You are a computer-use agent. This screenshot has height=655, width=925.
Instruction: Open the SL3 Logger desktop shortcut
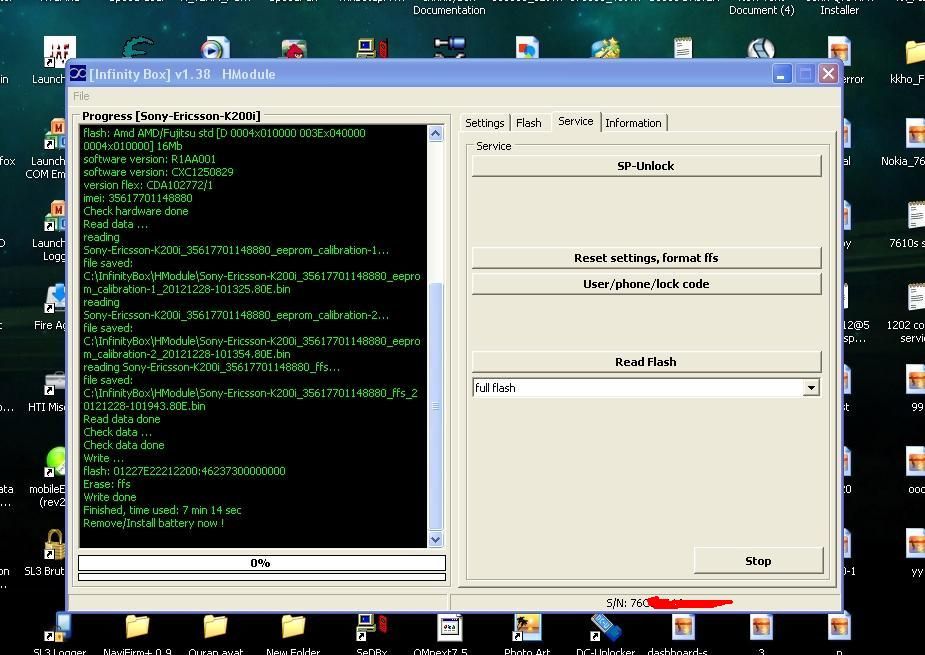60,628
